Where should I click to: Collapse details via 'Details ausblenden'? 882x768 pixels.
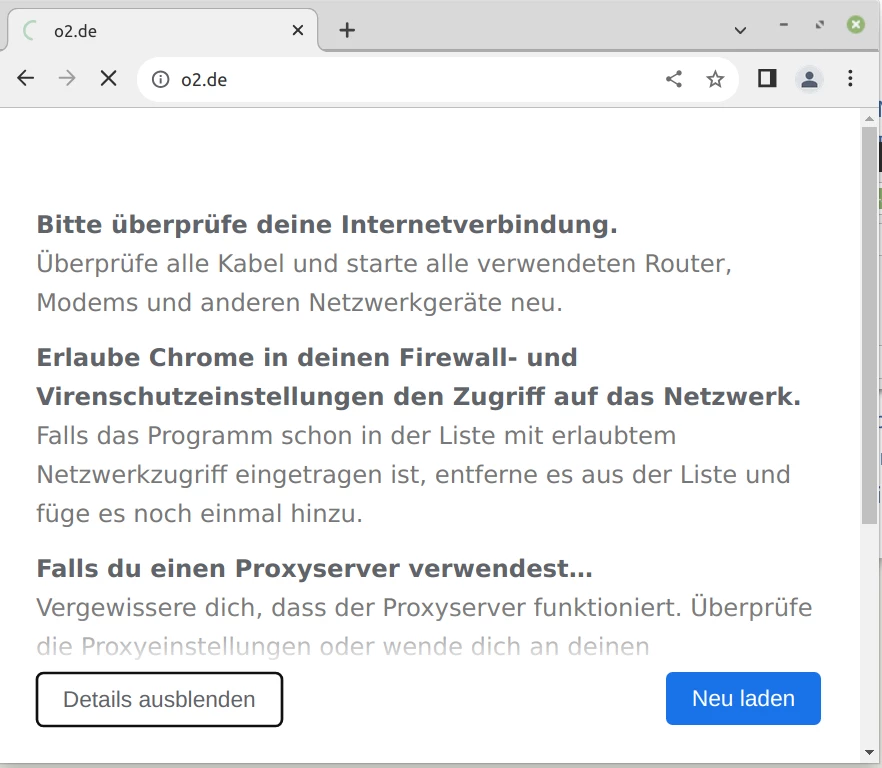[x=159, y=699]
